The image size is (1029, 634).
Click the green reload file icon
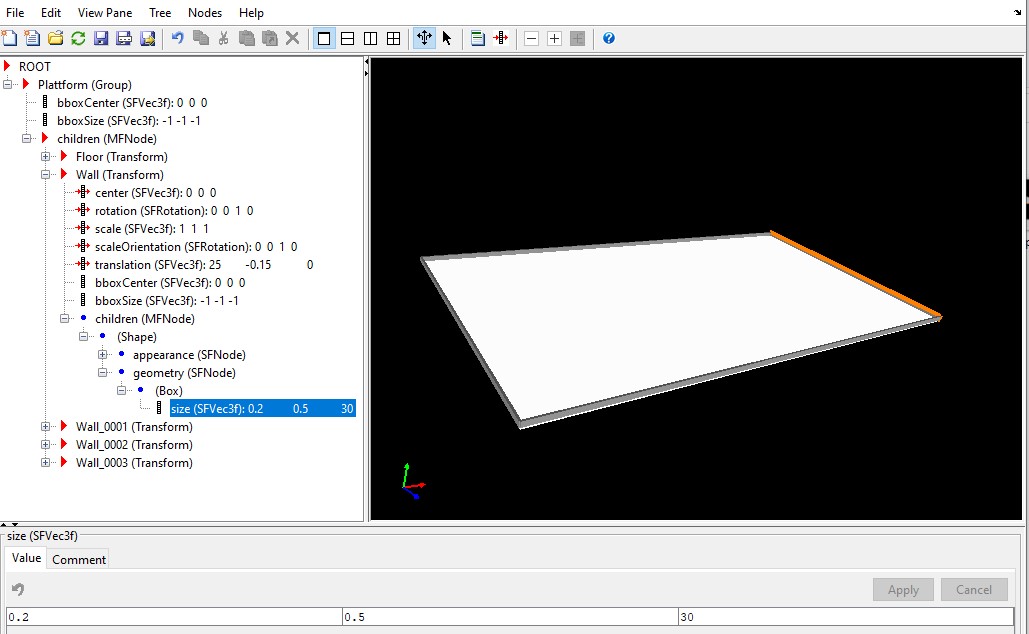pos(77,38)
